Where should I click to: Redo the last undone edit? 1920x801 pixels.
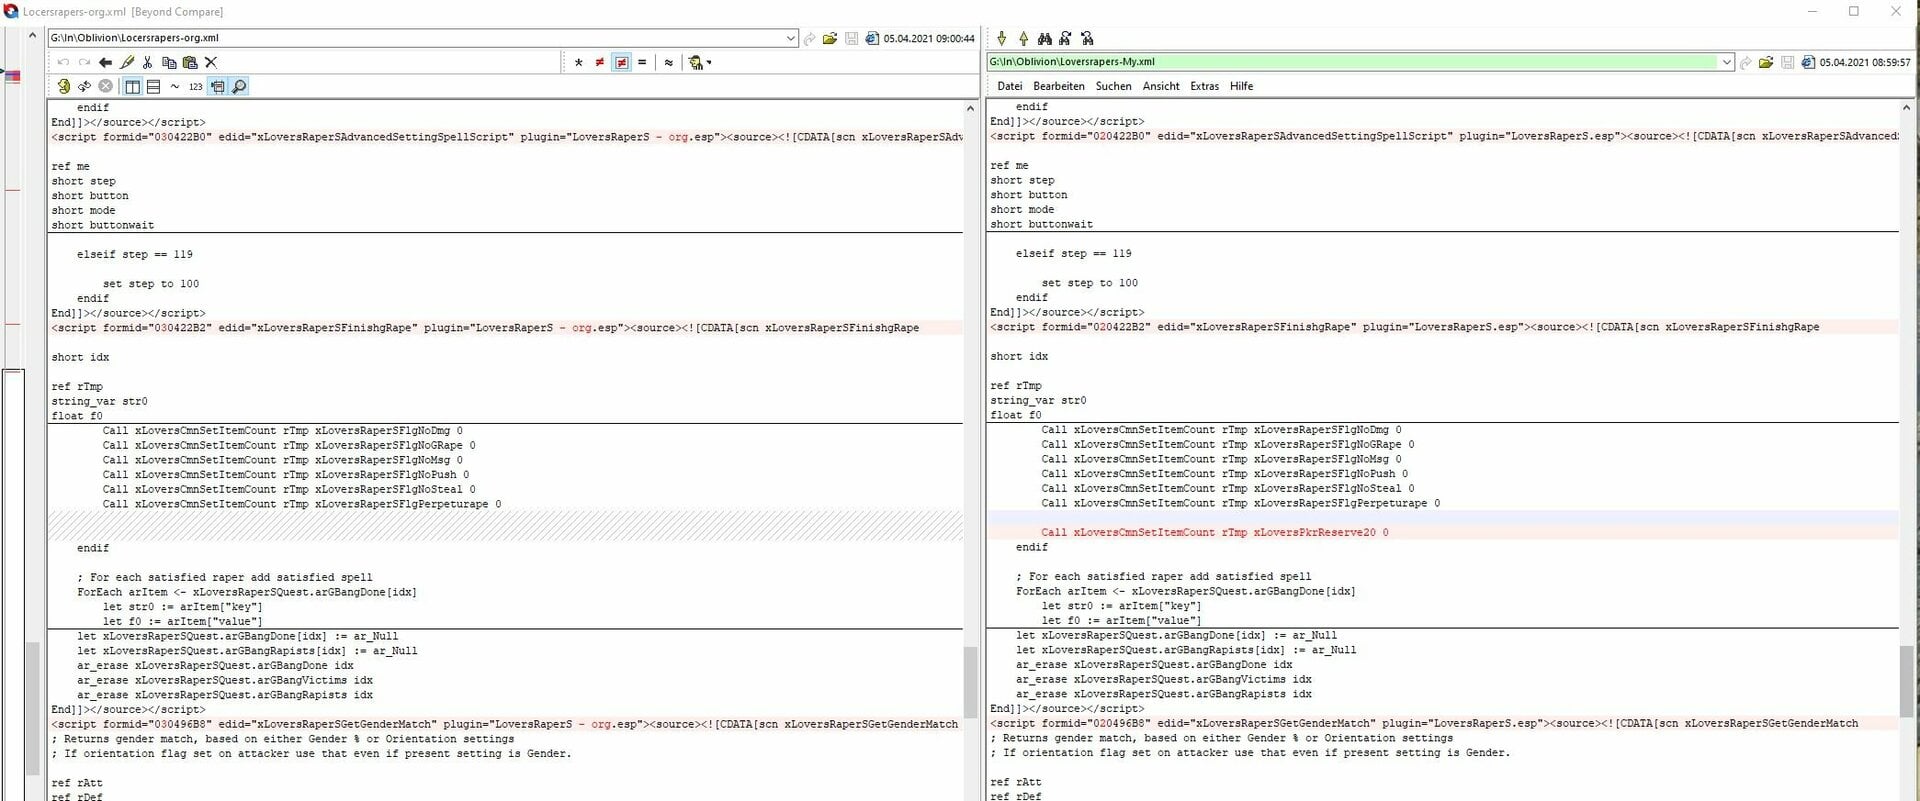point(84,62)
